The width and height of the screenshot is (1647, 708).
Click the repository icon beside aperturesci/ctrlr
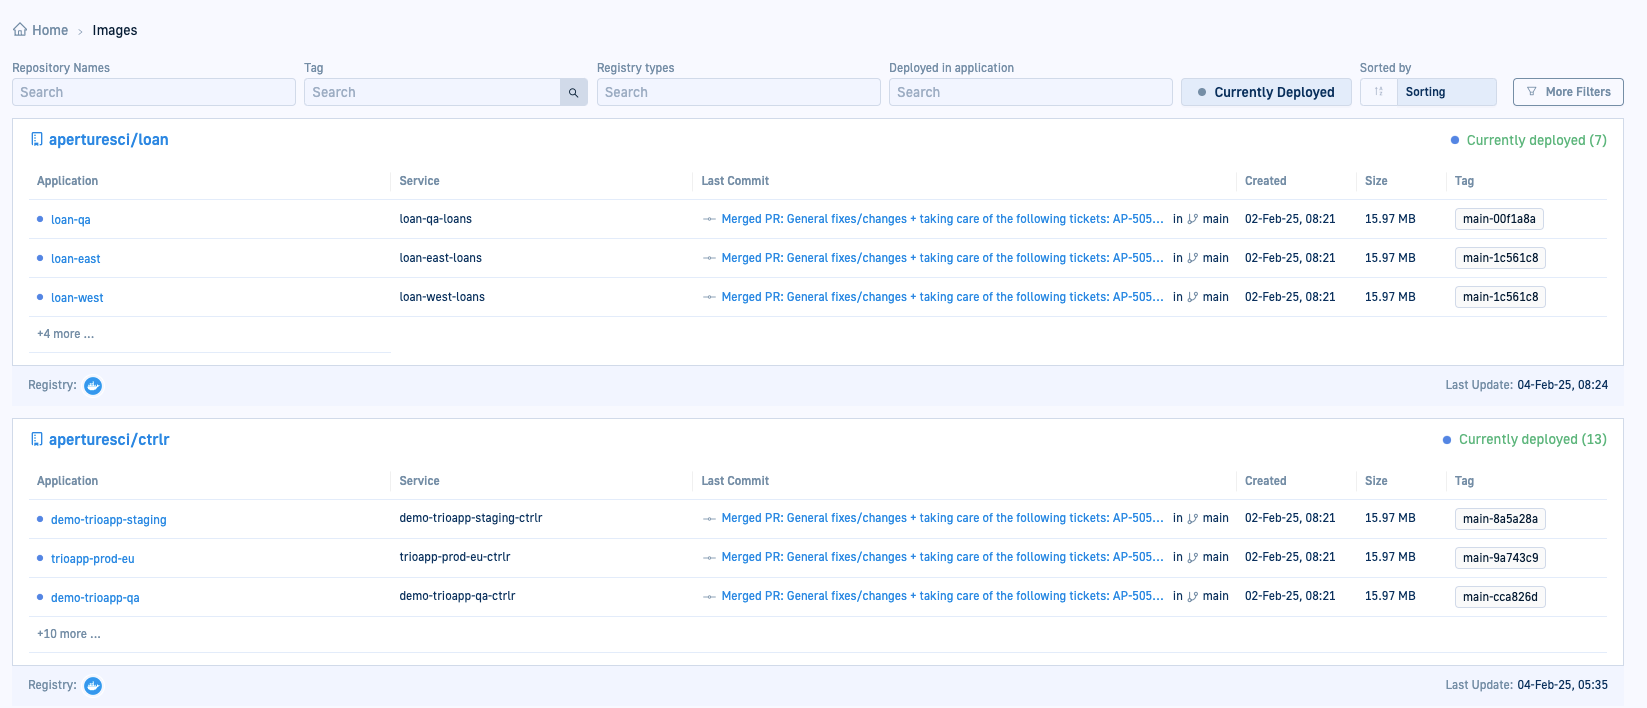click(x=37, y=440)
